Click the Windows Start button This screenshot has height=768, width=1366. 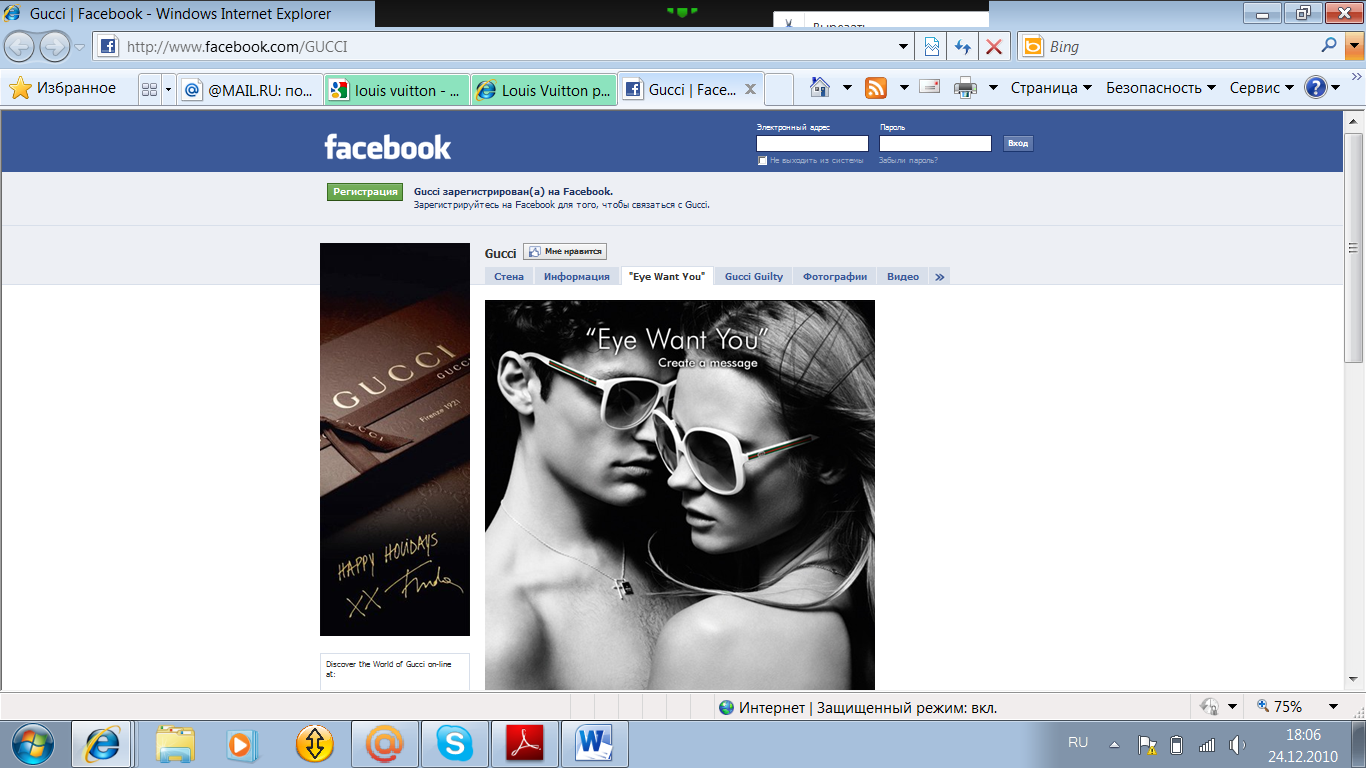pyautogui.click(x=31, y=744)
